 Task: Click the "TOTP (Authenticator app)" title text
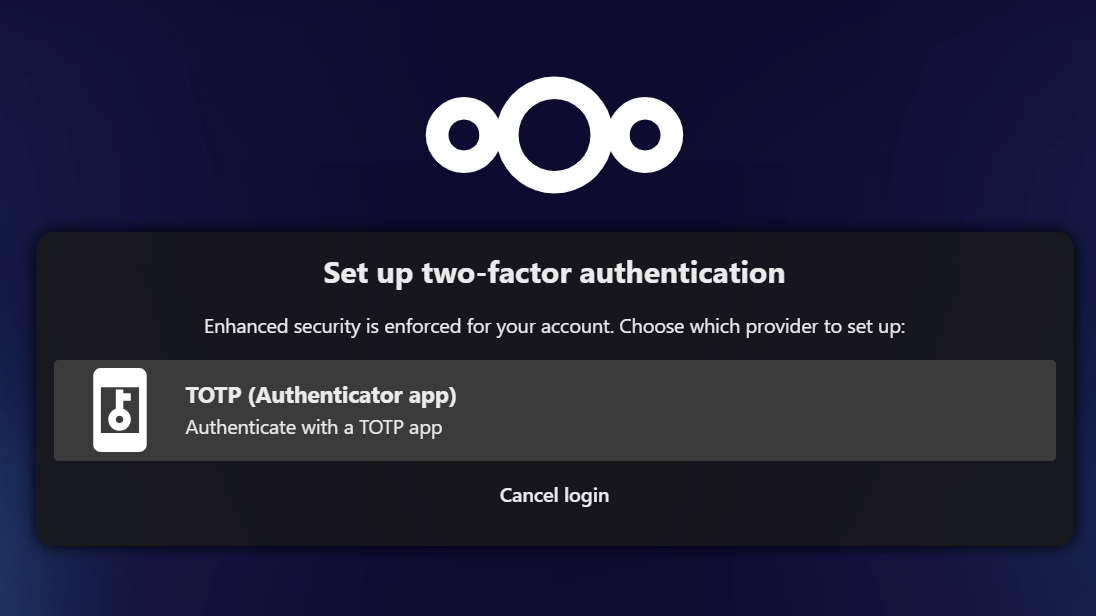pos(321,395)
